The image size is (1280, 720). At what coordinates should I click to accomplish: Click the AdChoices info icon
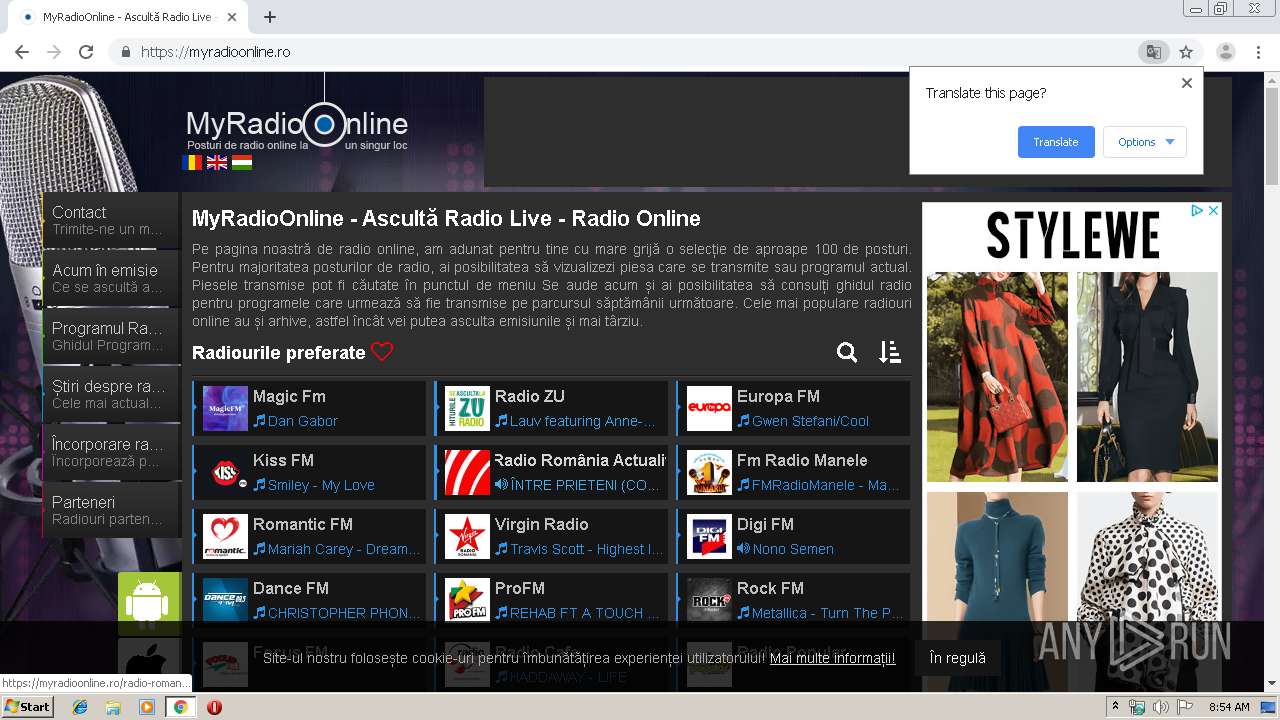(1197, 211)
